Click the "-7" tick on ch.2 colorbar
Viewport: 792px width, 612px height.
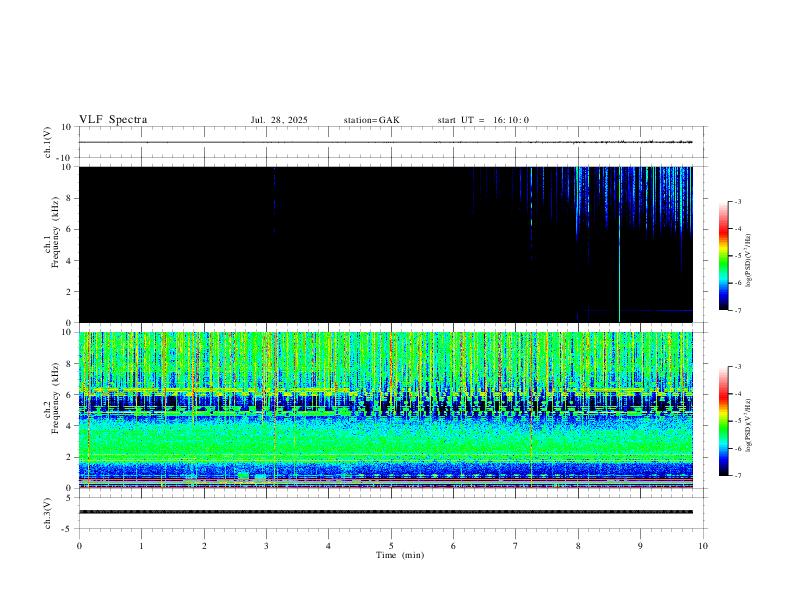(x=738, y=475)
